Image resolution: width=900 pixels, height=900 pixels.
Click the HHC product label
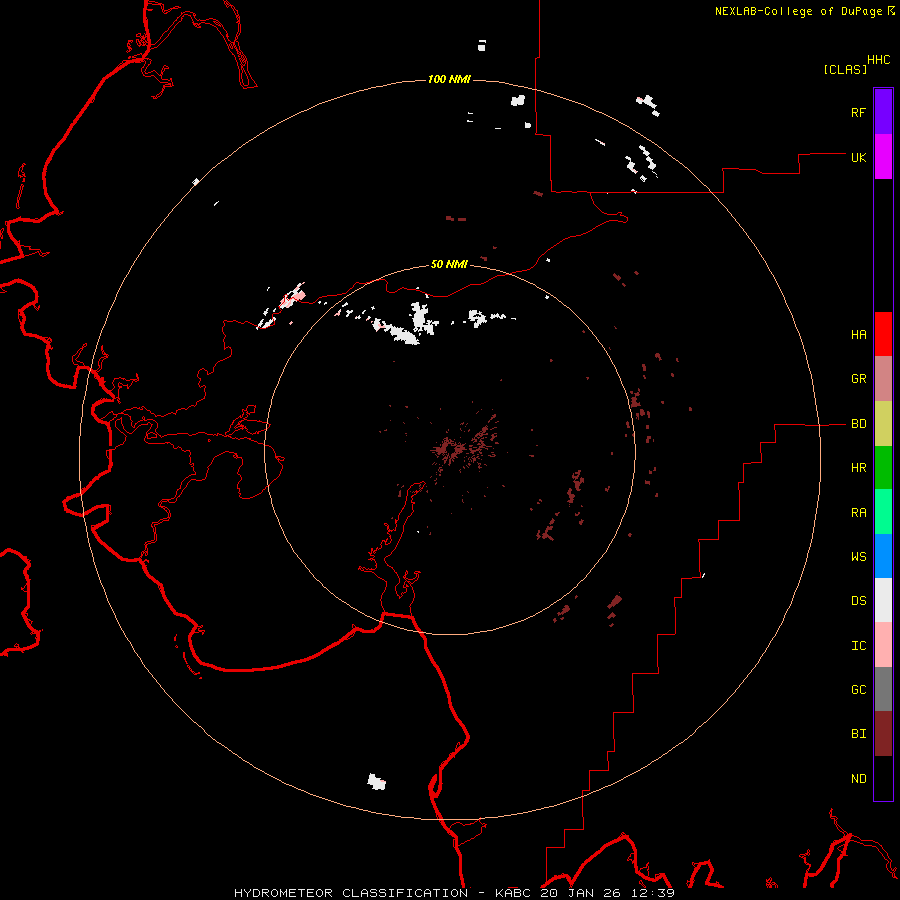click(x=878, y=60)
